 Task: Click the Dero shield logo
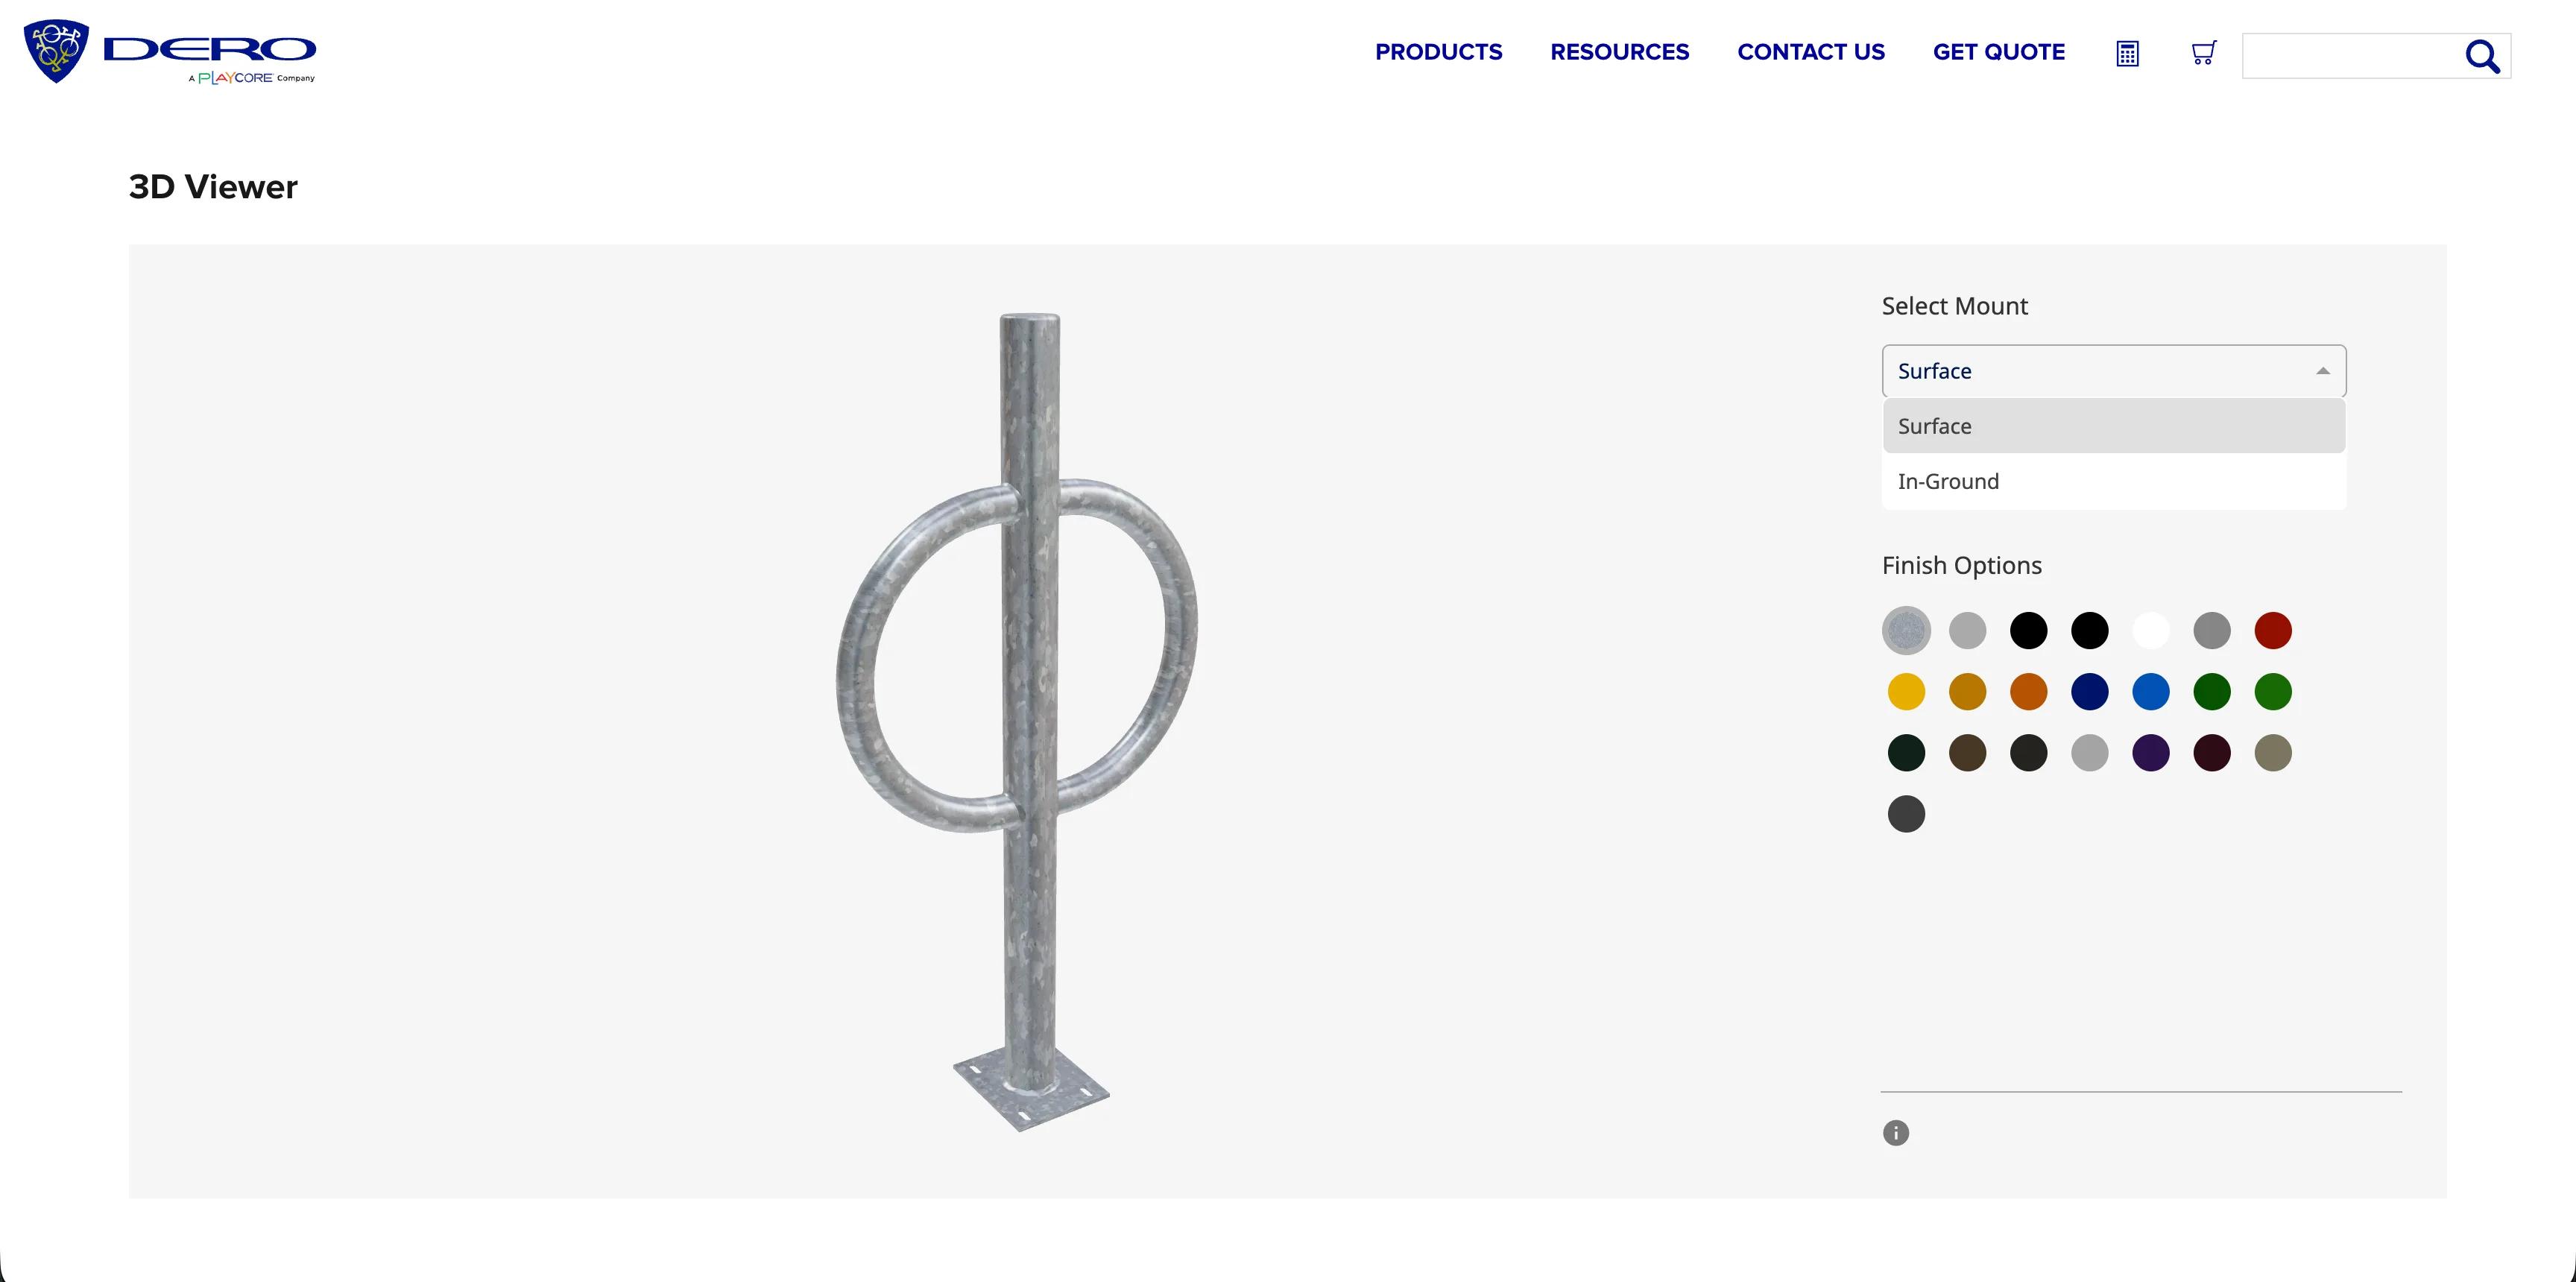56,50
